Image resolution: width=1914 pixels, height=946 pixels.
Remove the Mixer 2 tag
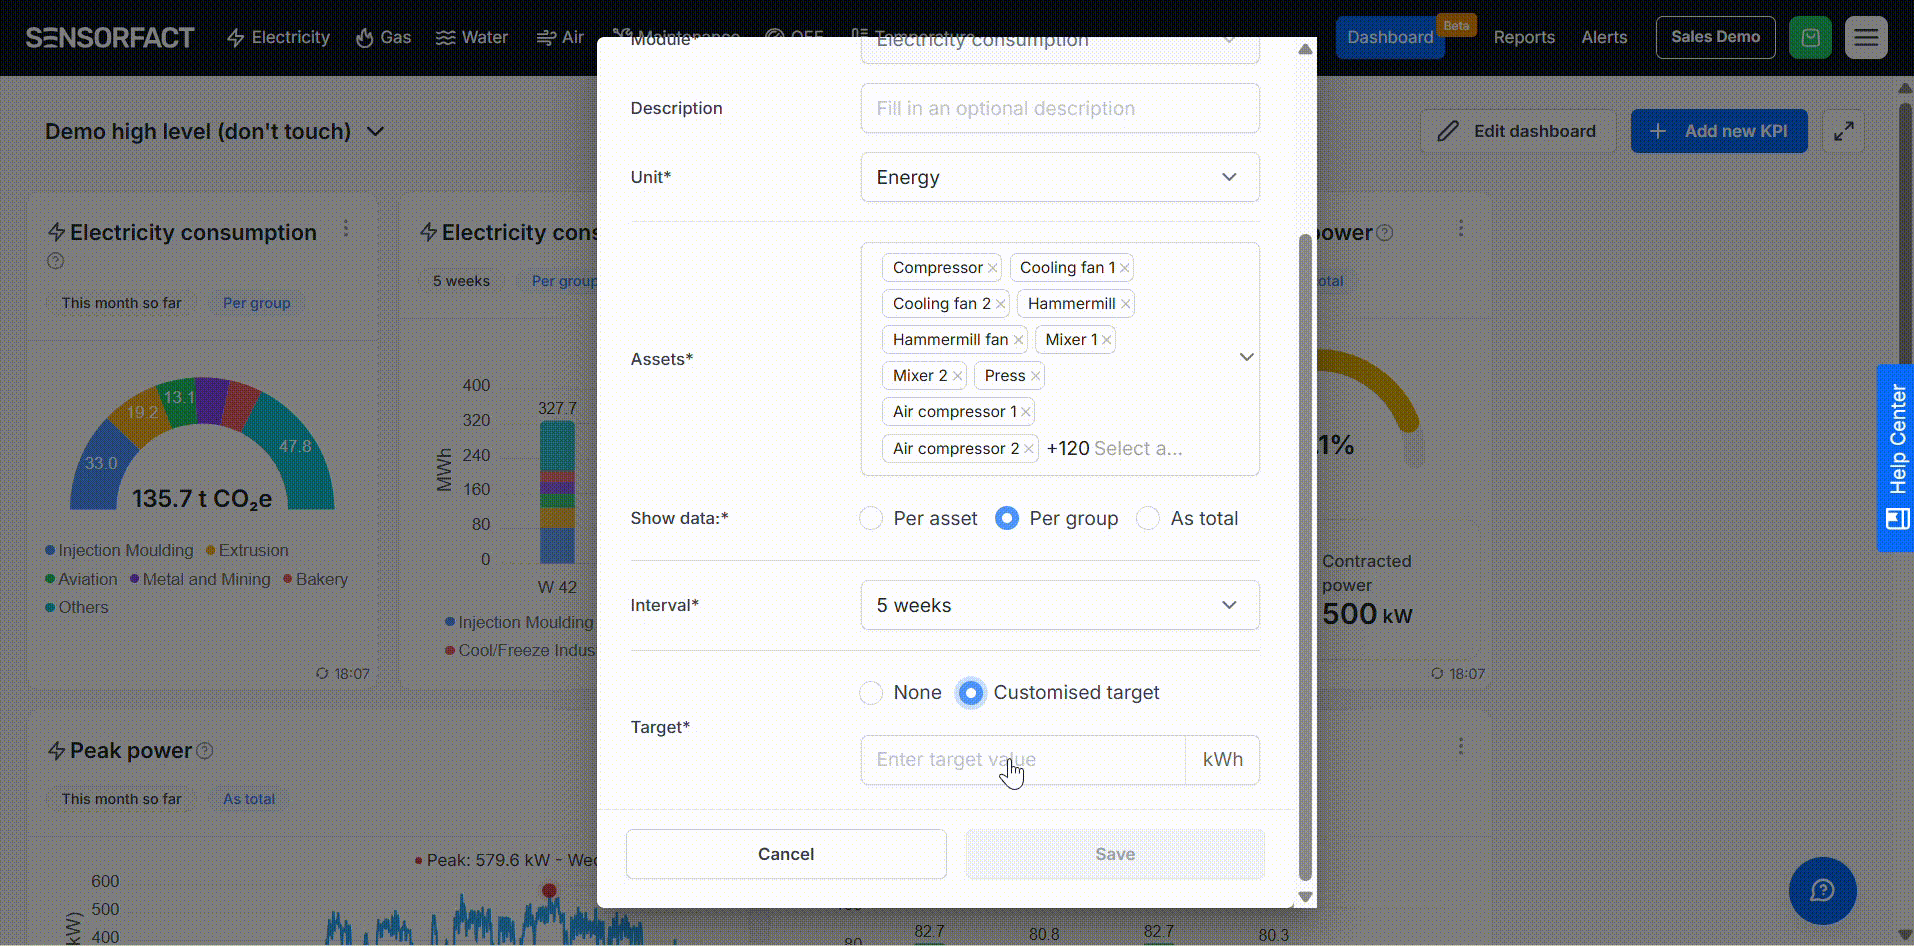tap(957, 376)
